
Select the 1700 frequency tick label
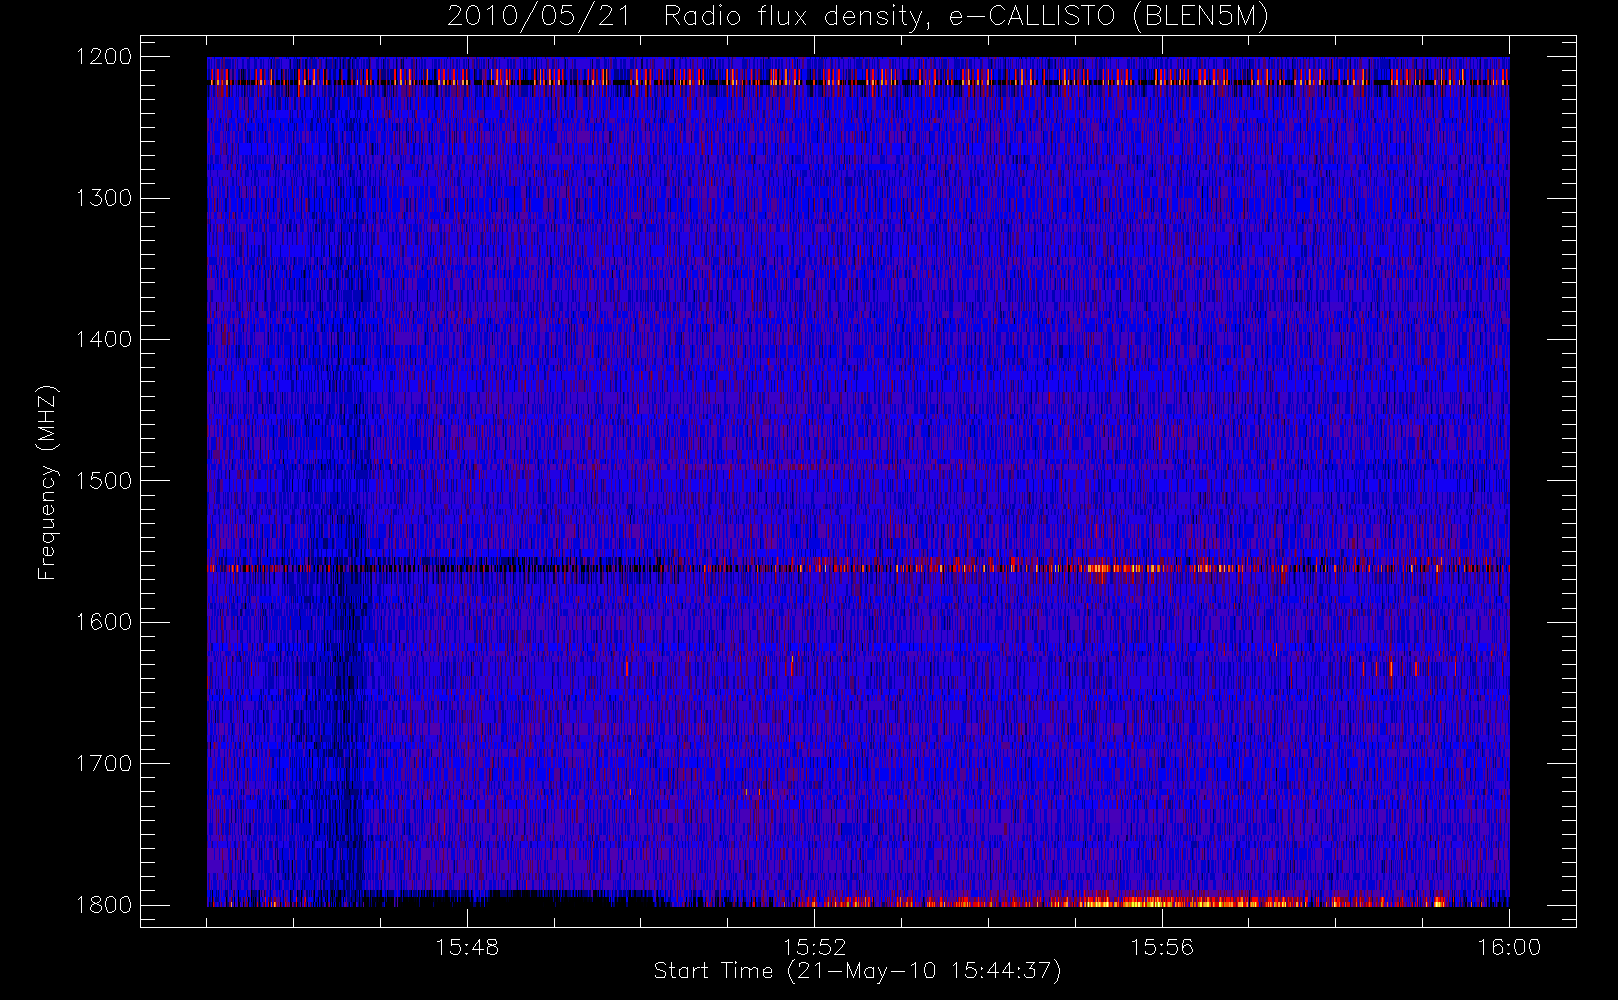coord(104,763)
